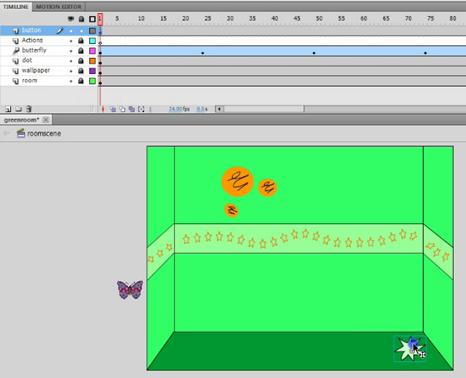Toggle lock on the wallpaper layer
This screenshot has width=466, height=378.
[x=81, y=71]
